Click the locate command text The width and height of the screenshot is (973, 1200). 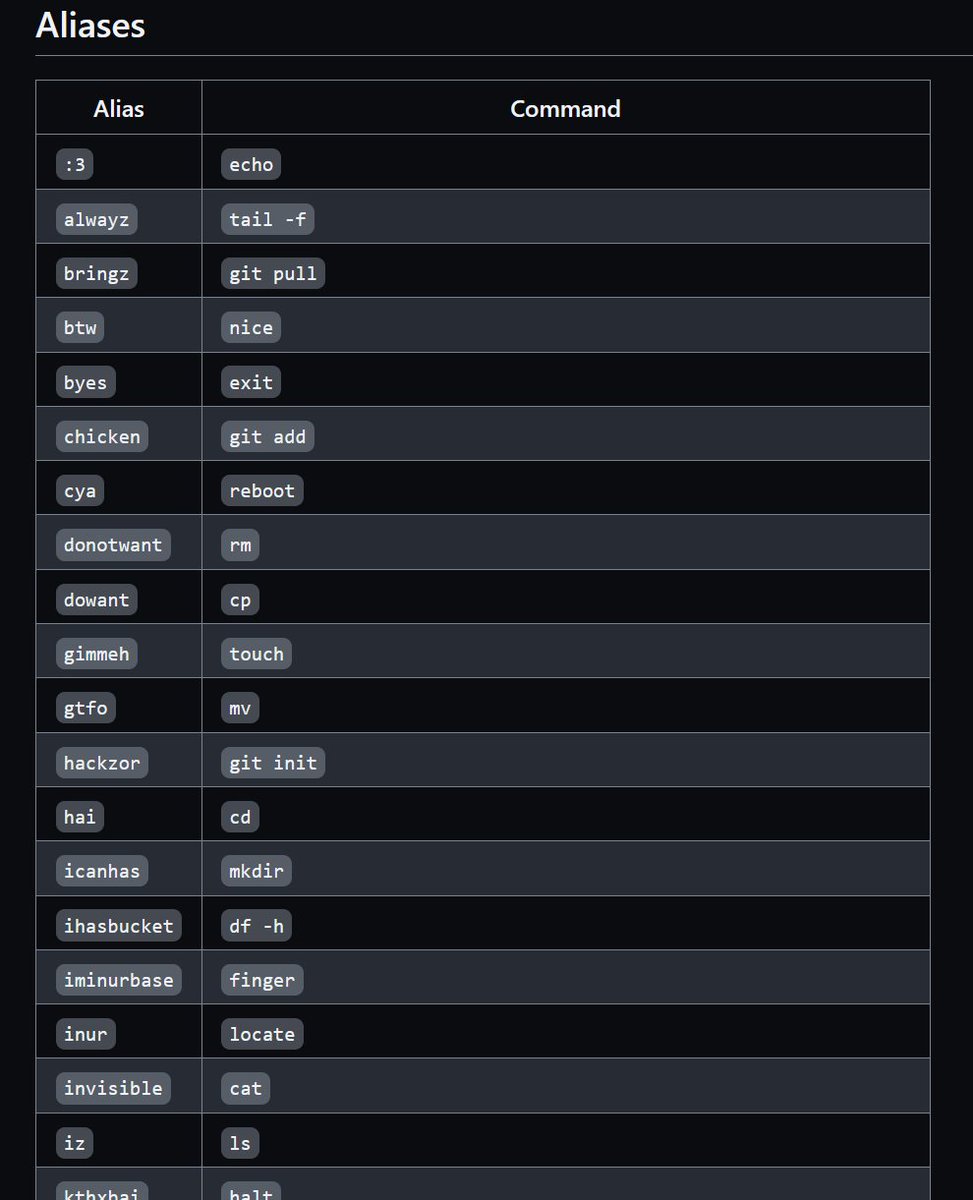[262, 1034]
